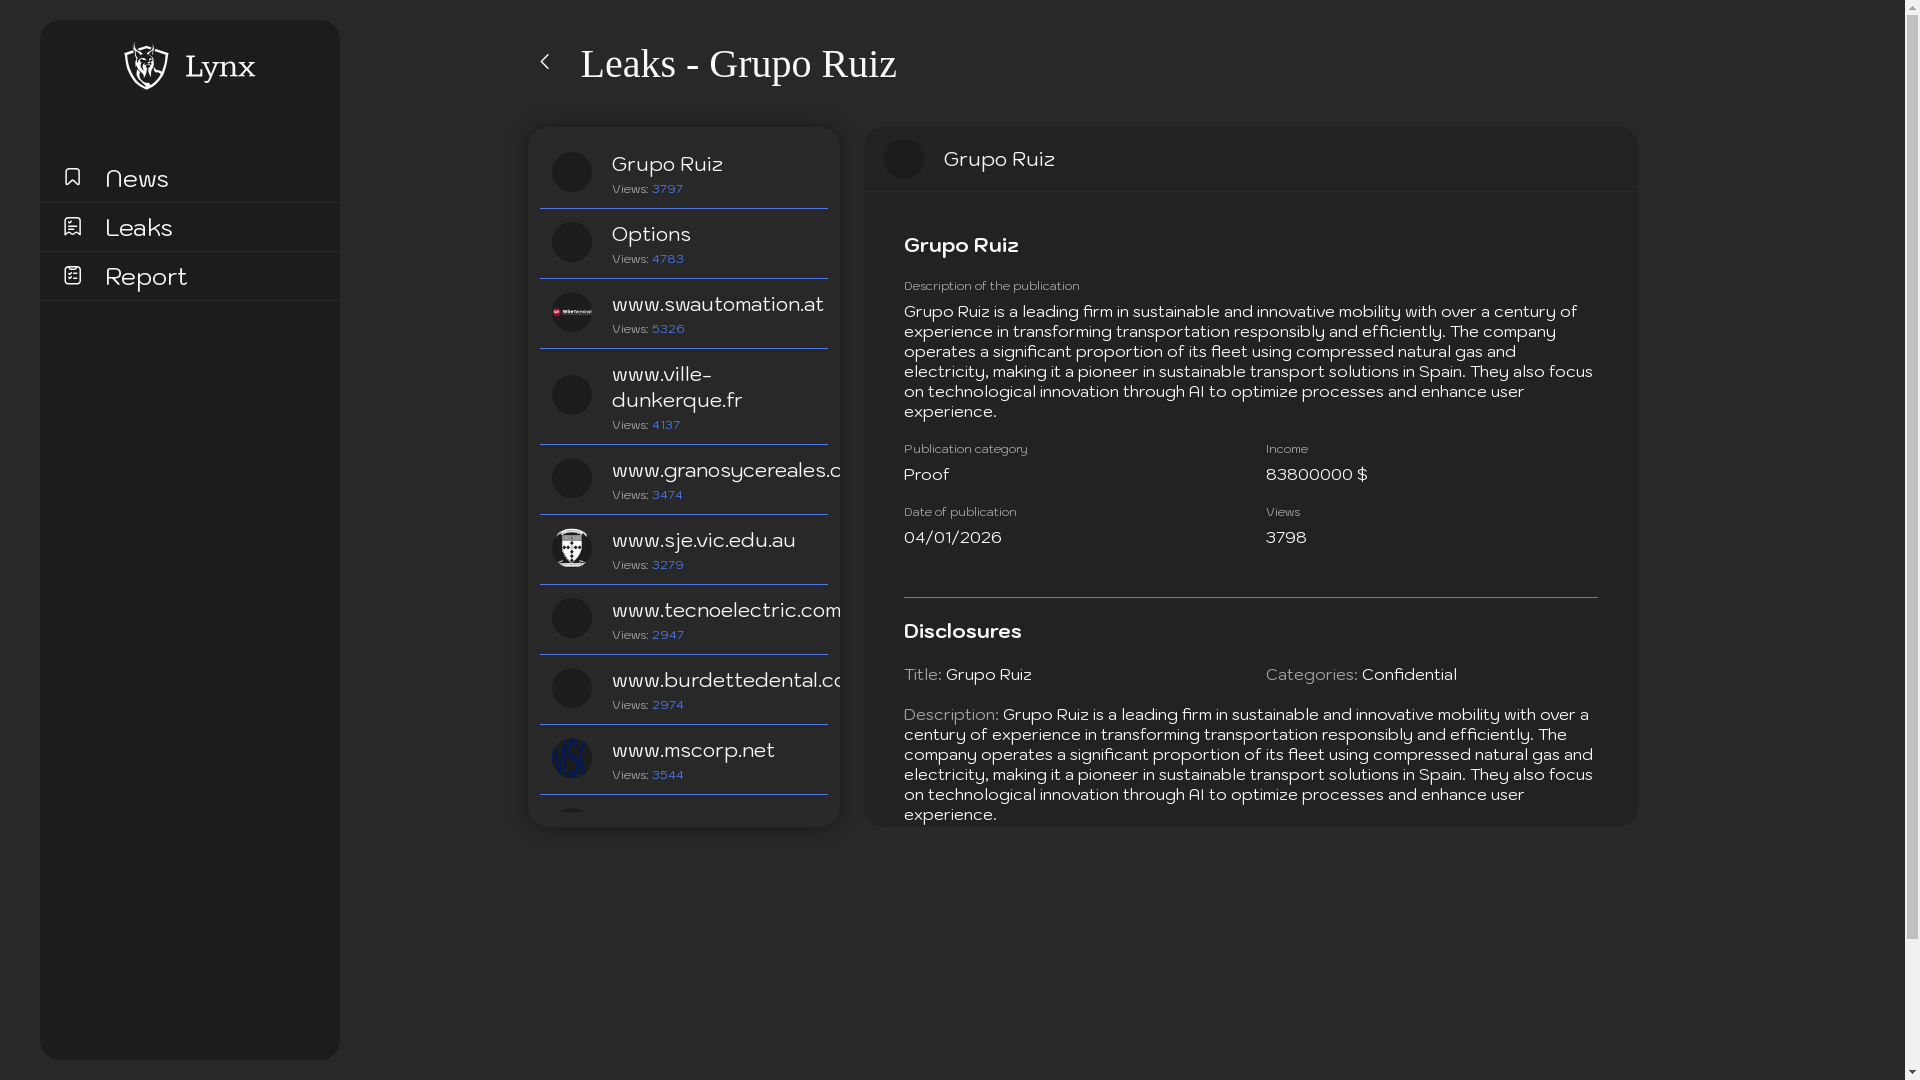Select the www.ville-dunkerque.fr leak entry

677,388
